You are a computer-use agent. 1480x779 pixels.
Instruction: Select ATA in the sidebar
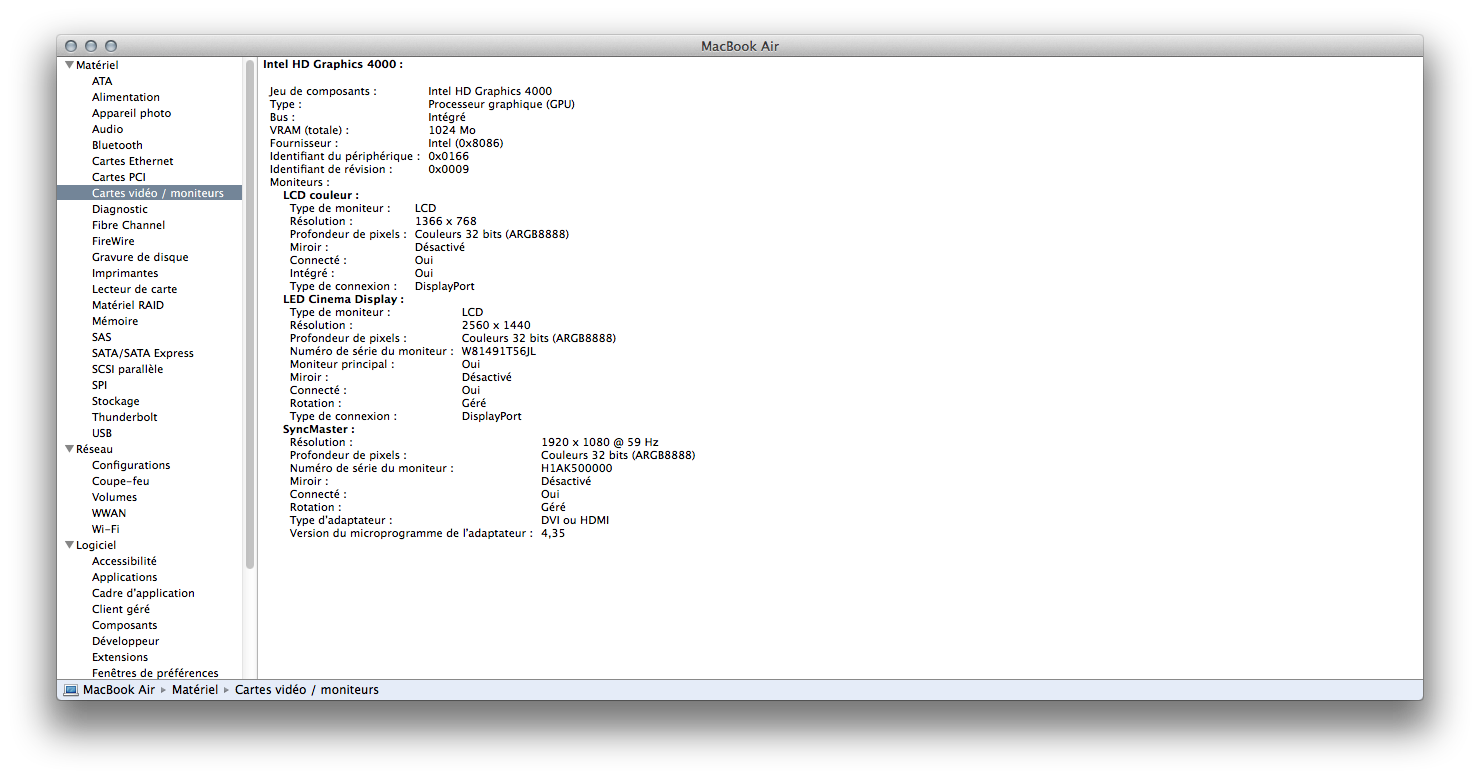tap(102, 81)
